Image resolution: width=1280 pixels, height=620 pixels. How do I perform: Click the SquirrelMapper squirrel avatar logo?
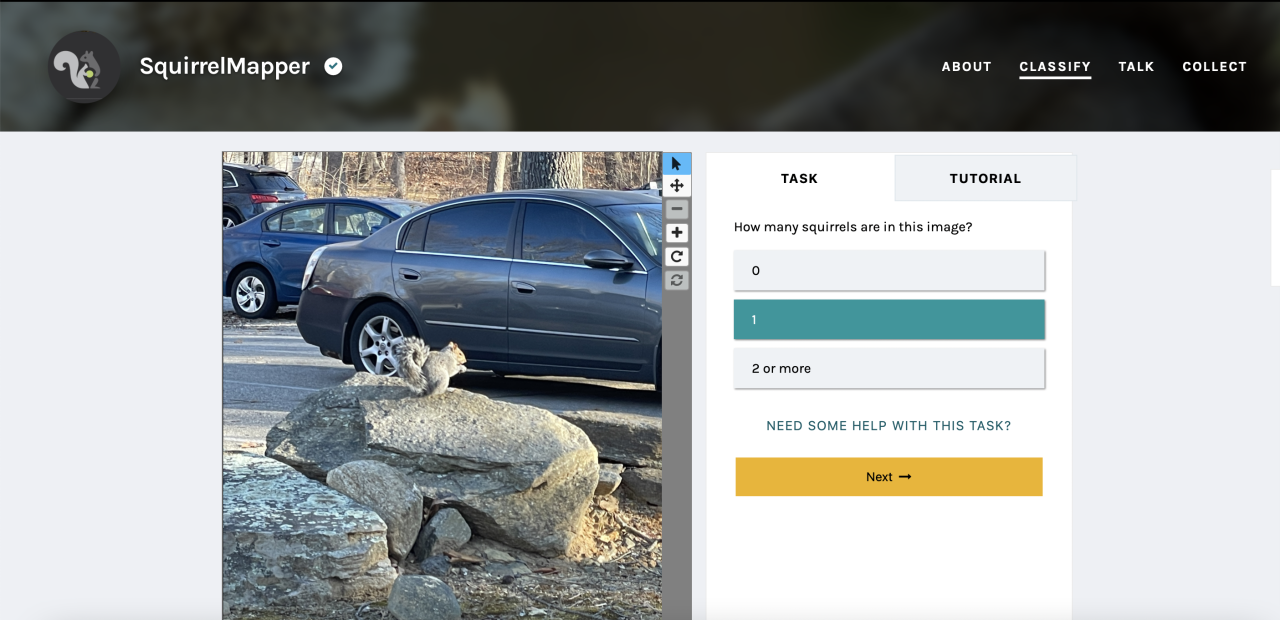[x=84, y=67]
